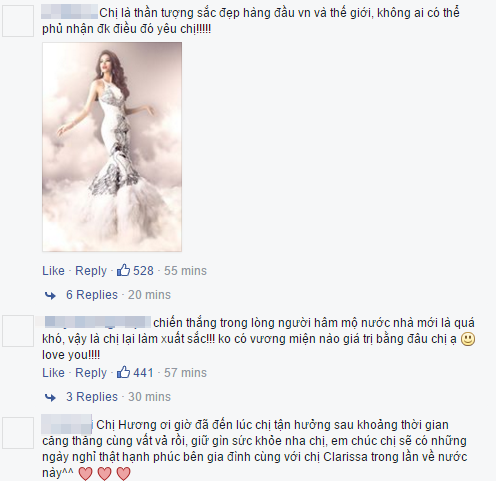Click reply arrow icon beside 6 Replies

(50, 295)
